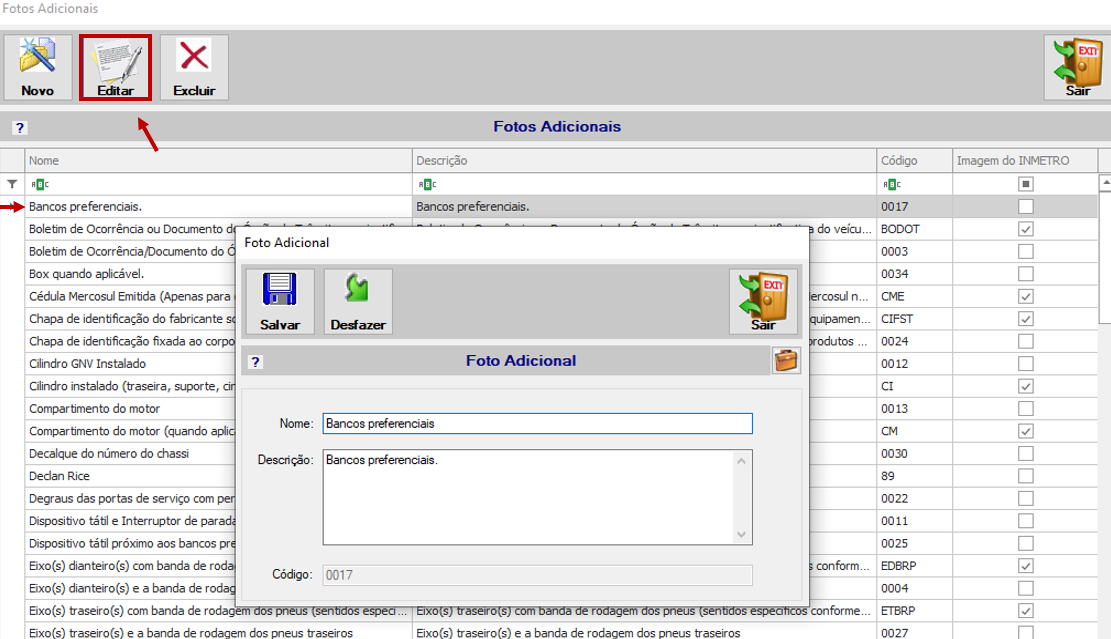The image size is (1111, 639).
Task: Toggle INMETRO checkbox for code 0012
Action: click(x=1025, y=363)
